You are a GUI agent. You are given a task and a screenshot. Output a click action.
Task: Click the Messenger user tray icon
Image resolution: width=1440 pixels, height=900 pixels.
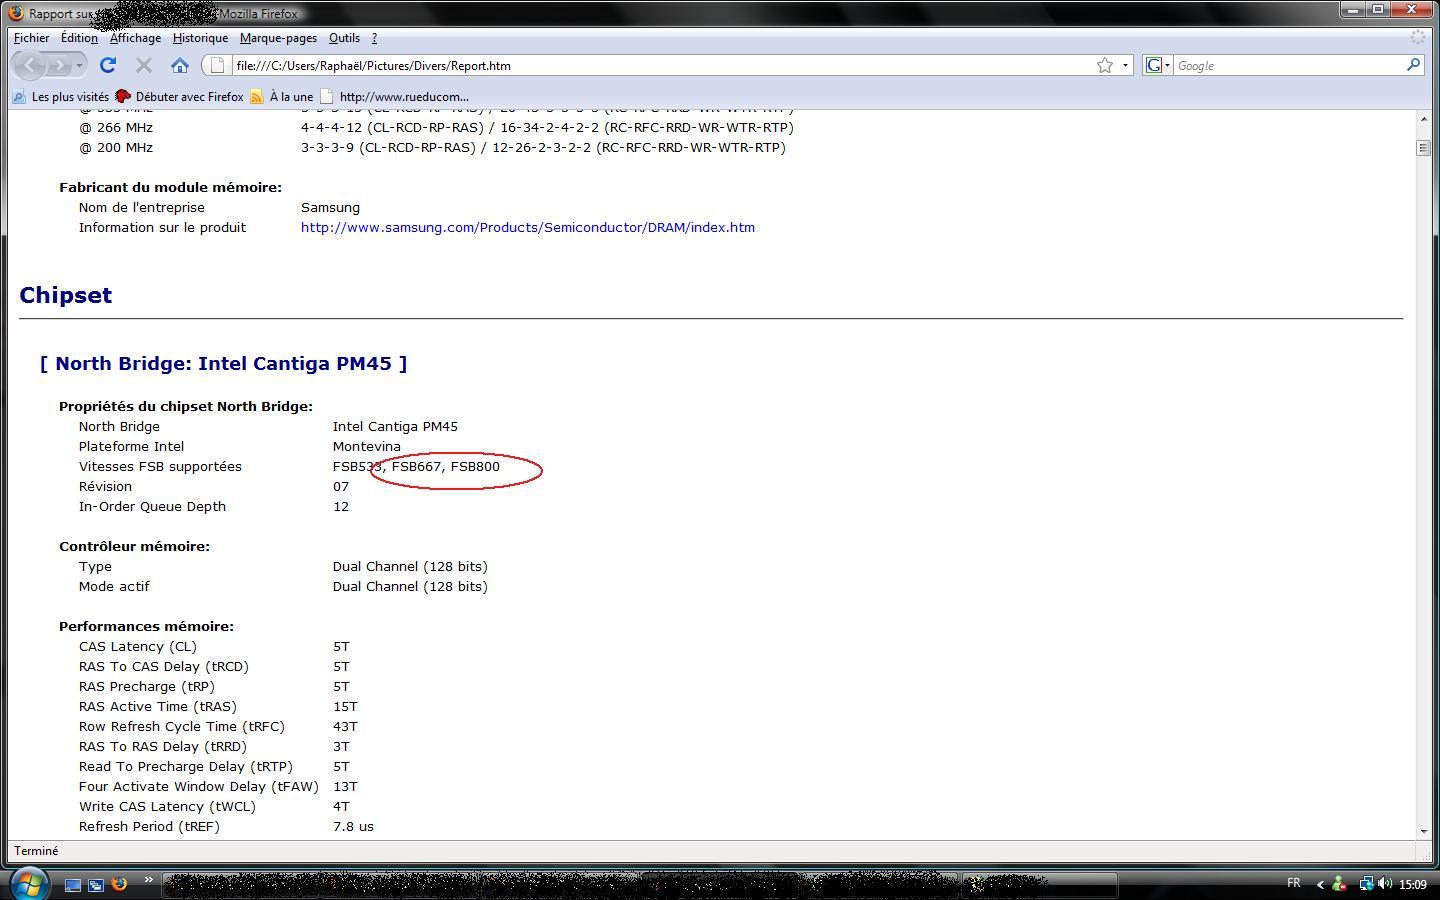coord(1339,884)
